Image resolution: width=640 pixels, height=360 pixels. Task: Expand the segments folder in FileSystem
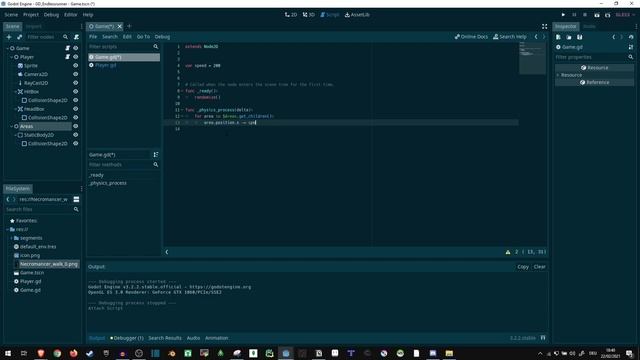tap(11, 238)
